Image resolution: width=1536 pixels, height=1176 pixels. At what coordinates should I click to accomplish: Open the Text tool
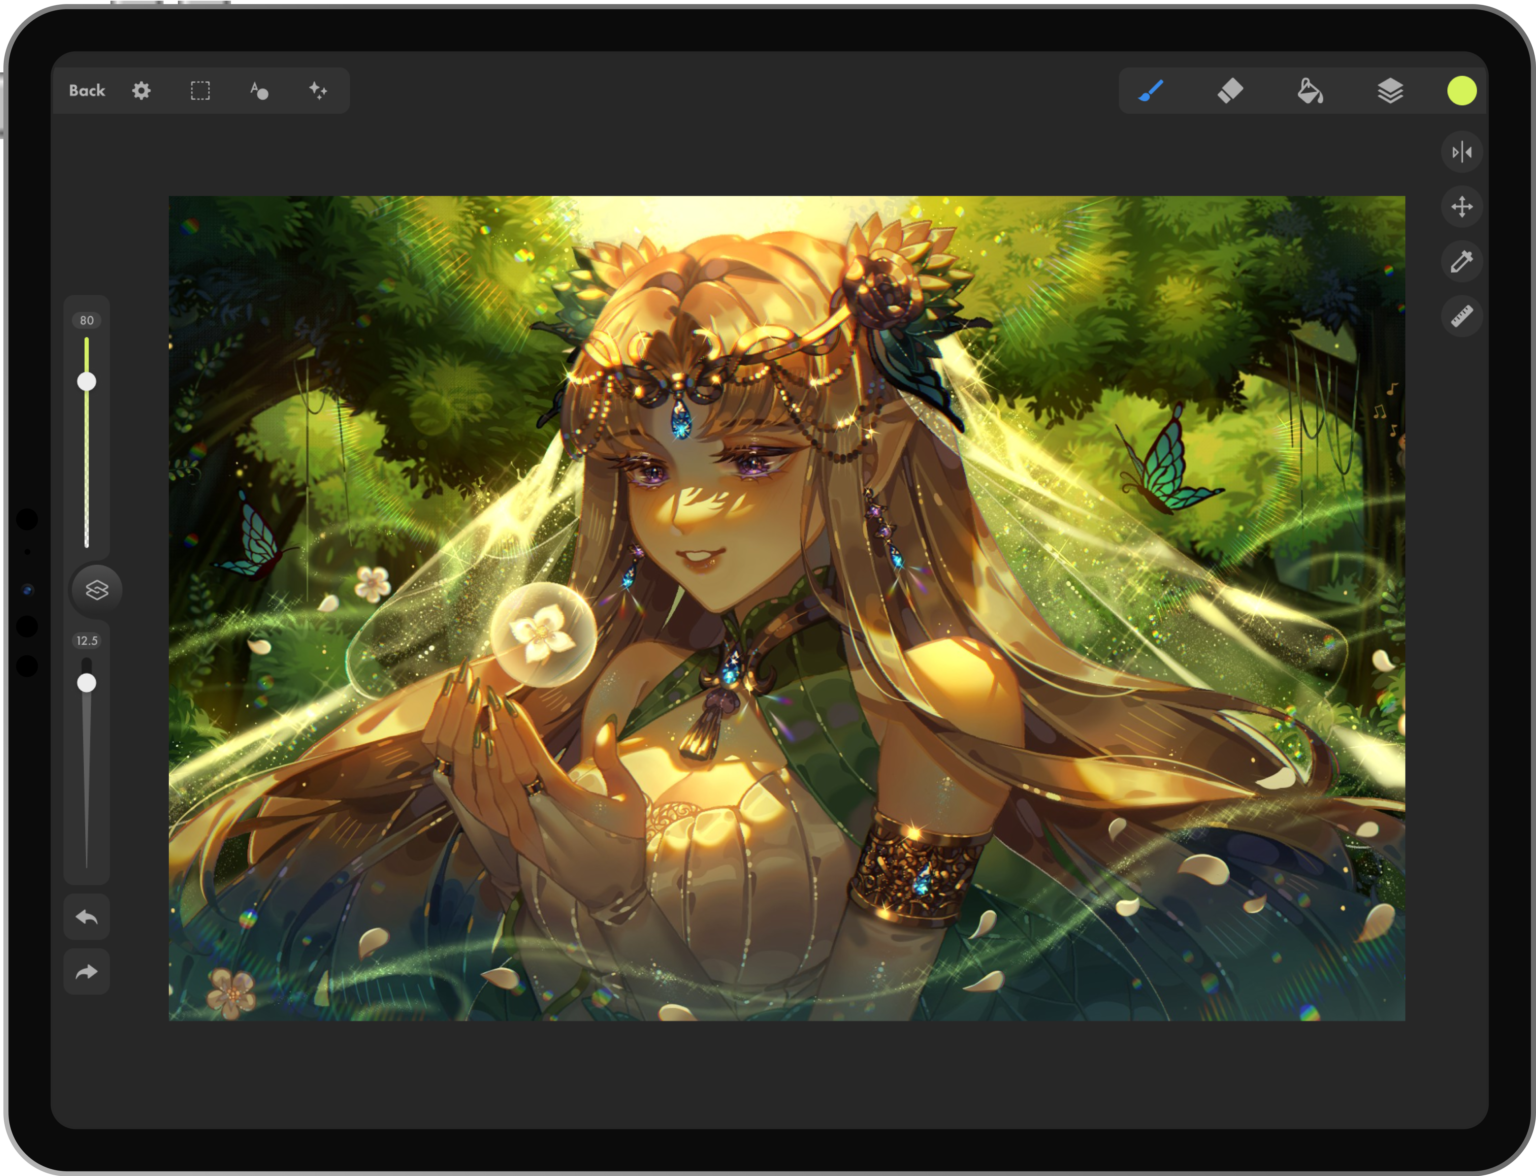259,91
